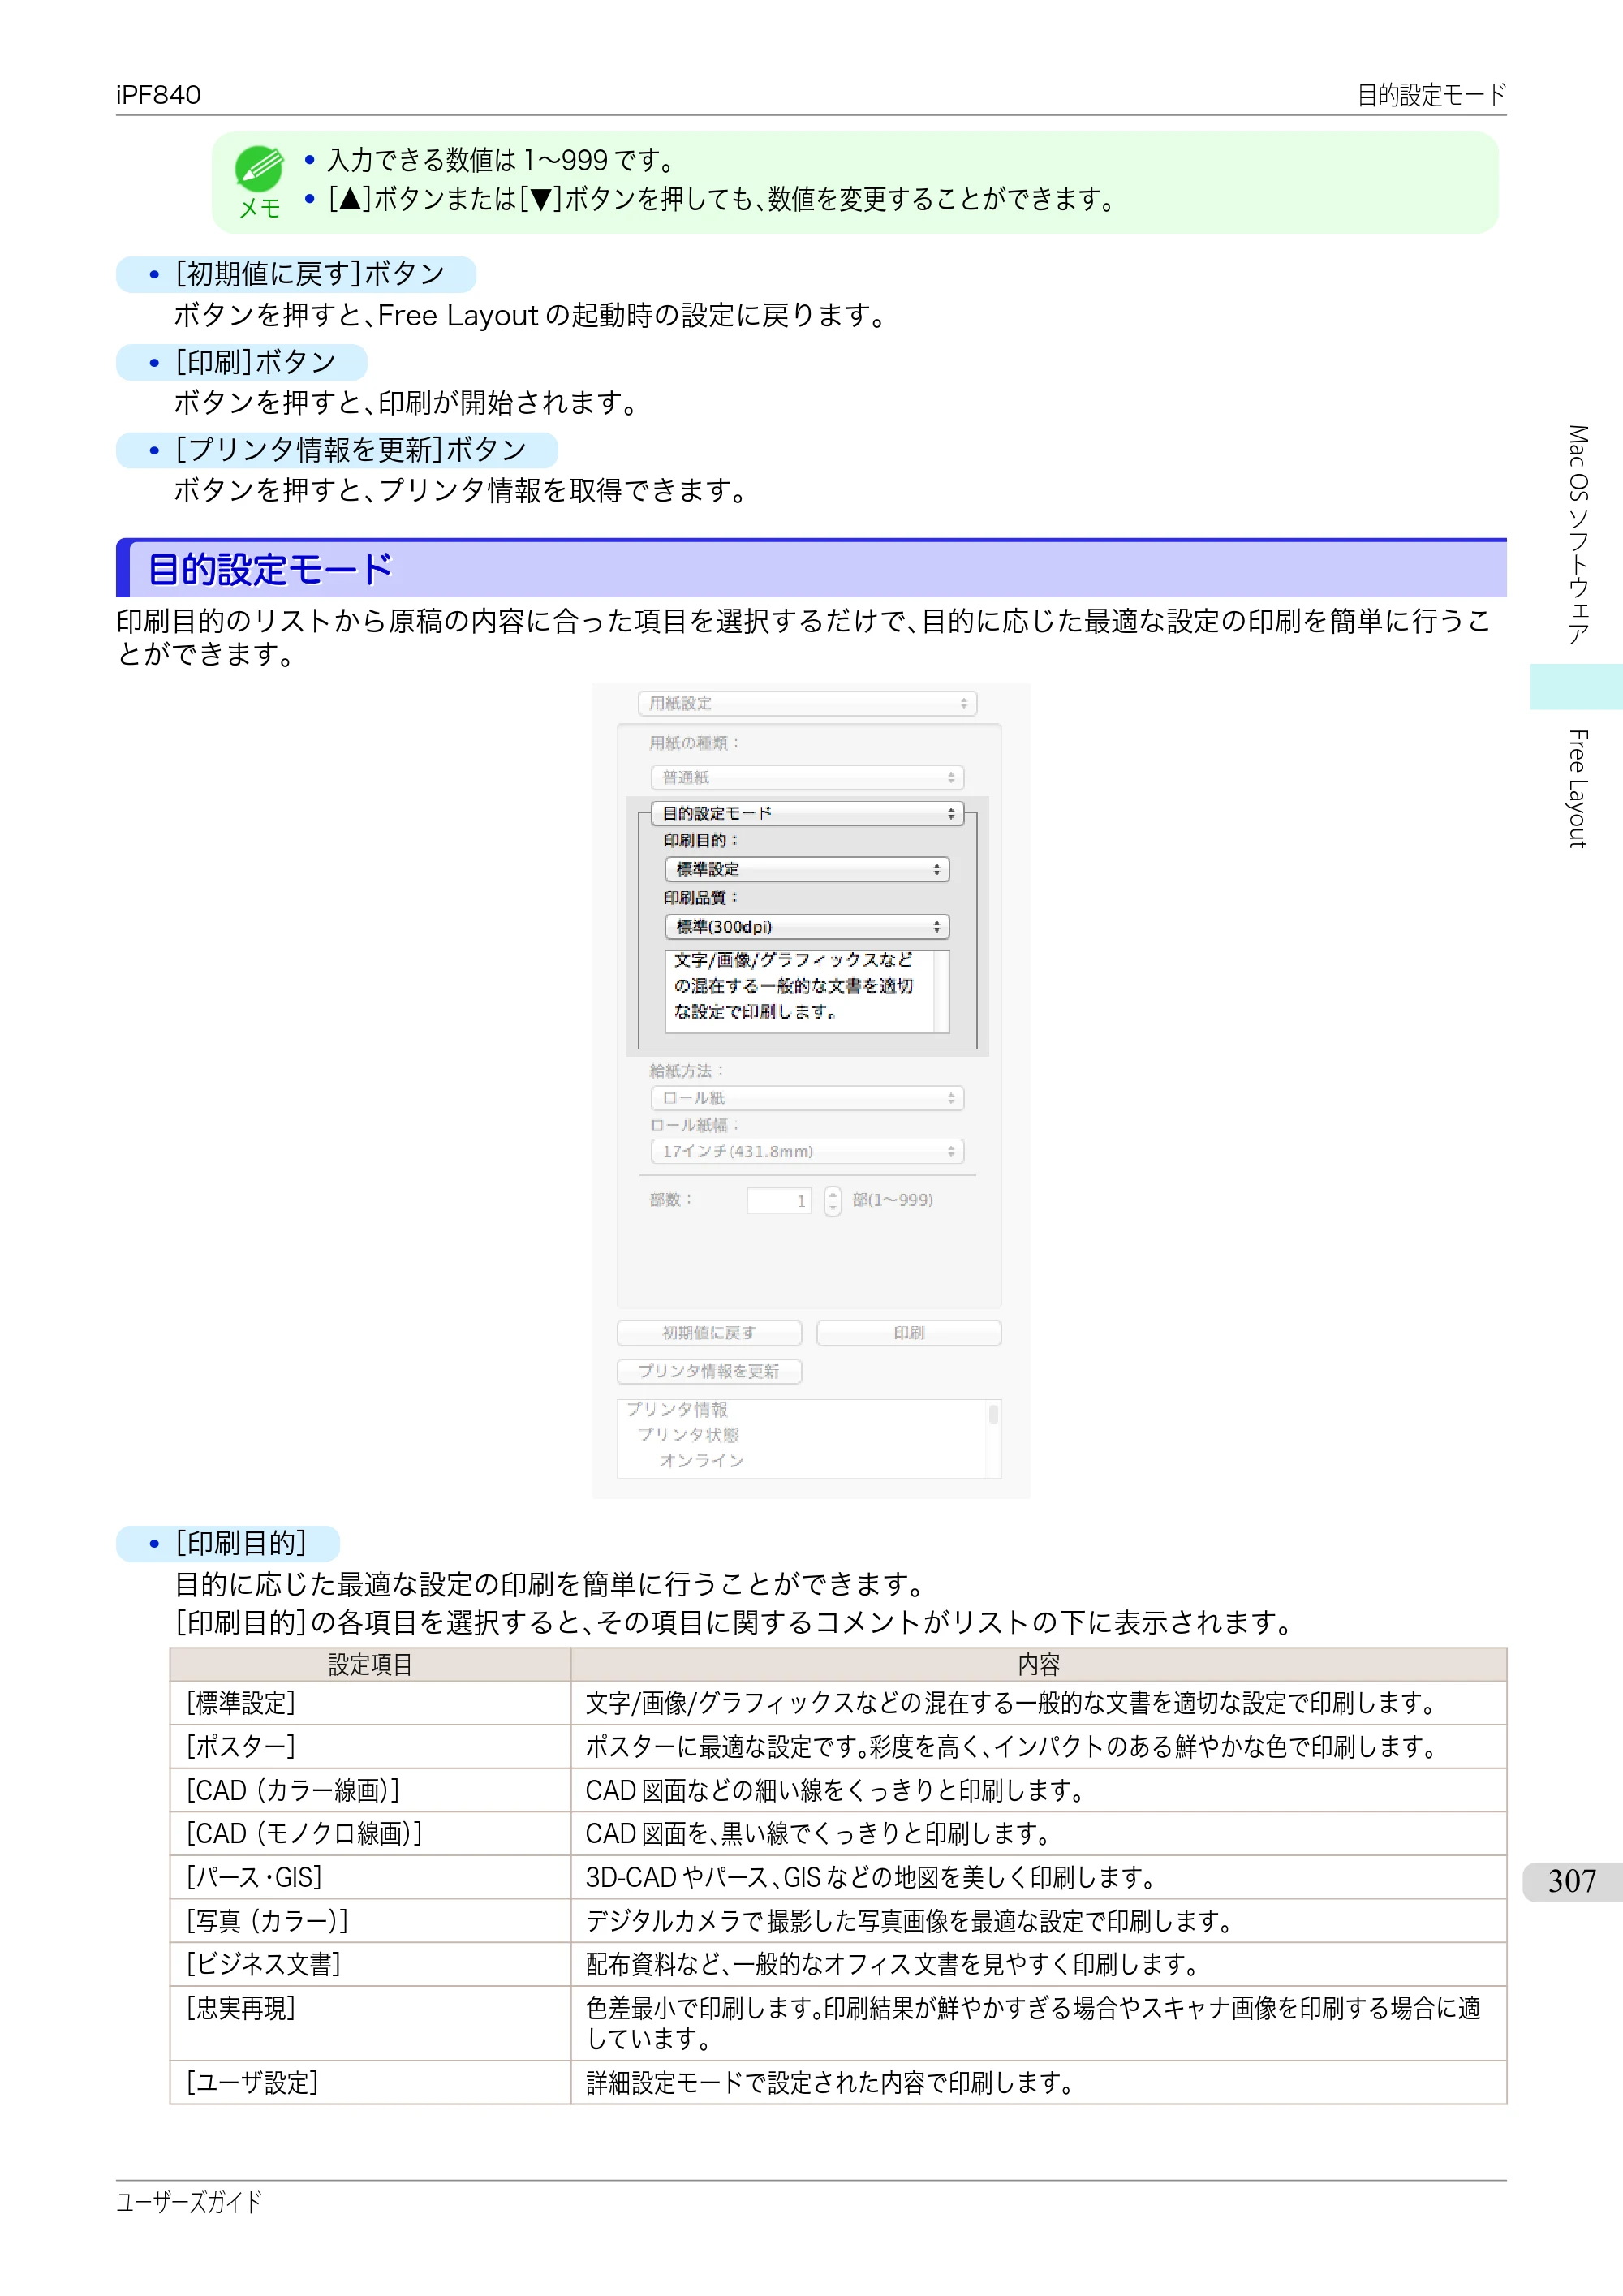The width and height of the screenshot is (1623, 2296).
Task: Click the [写真 (カラー)] table cell
Action: pyautogui.click(x=370, y=1921)
